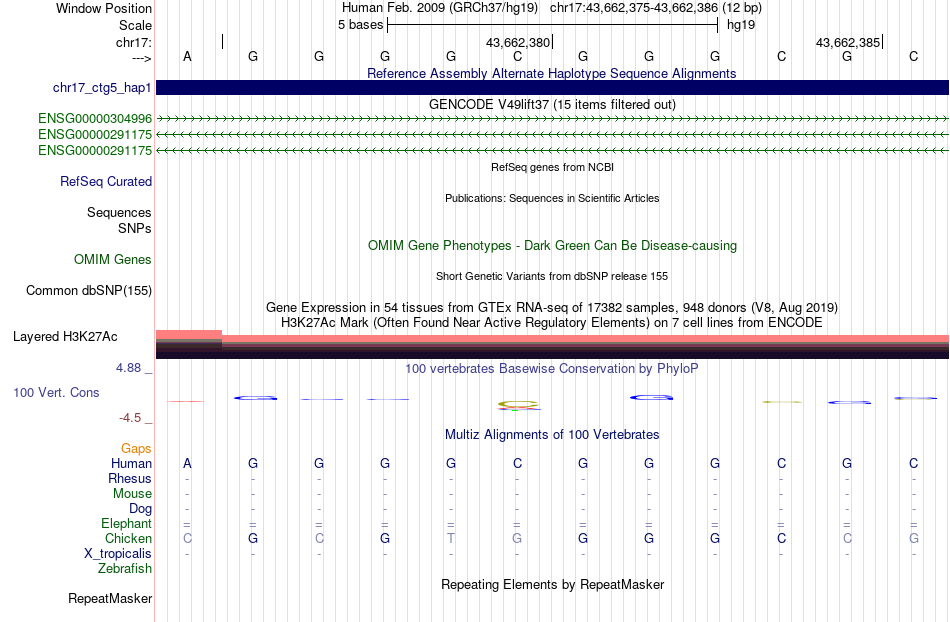Select the Mouse species label
Screen dimensions: 950x622
point(132,494)
